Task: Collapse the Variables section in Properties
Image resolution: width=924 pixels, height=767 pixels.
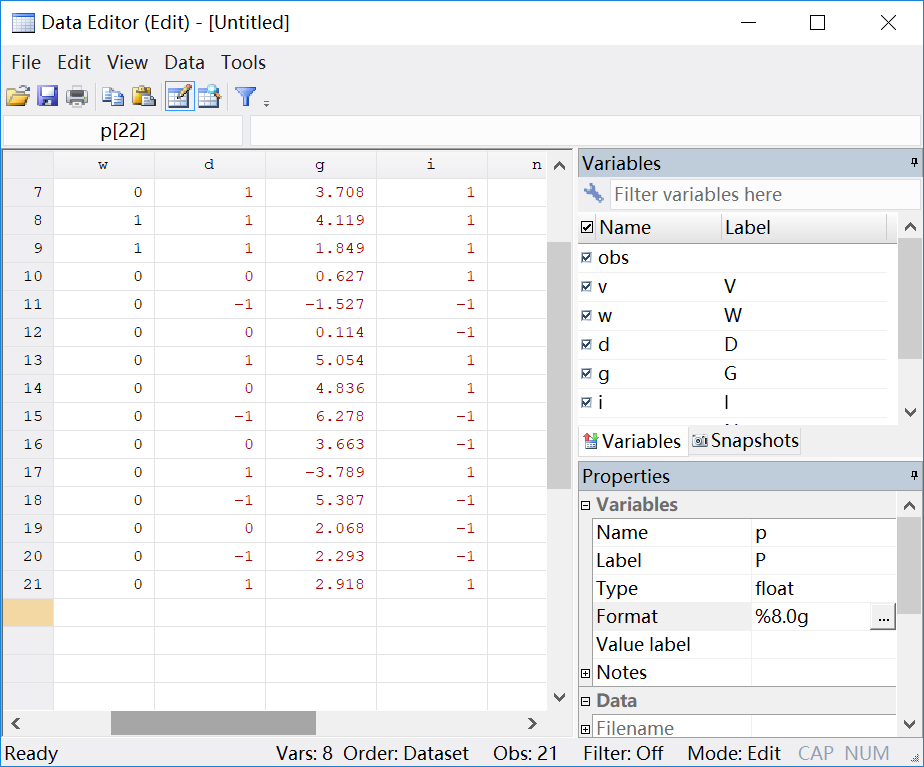Action: pyautogui.click(x=586, y=505)
